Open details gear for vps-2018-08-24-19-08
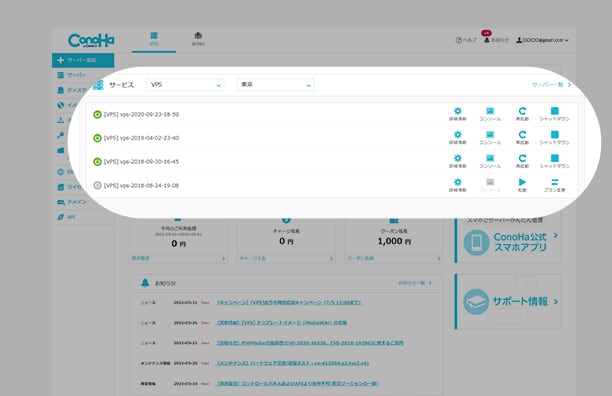The height and width of the screenshot is (396, 612). pyautogui.click(x=457, y=185)
